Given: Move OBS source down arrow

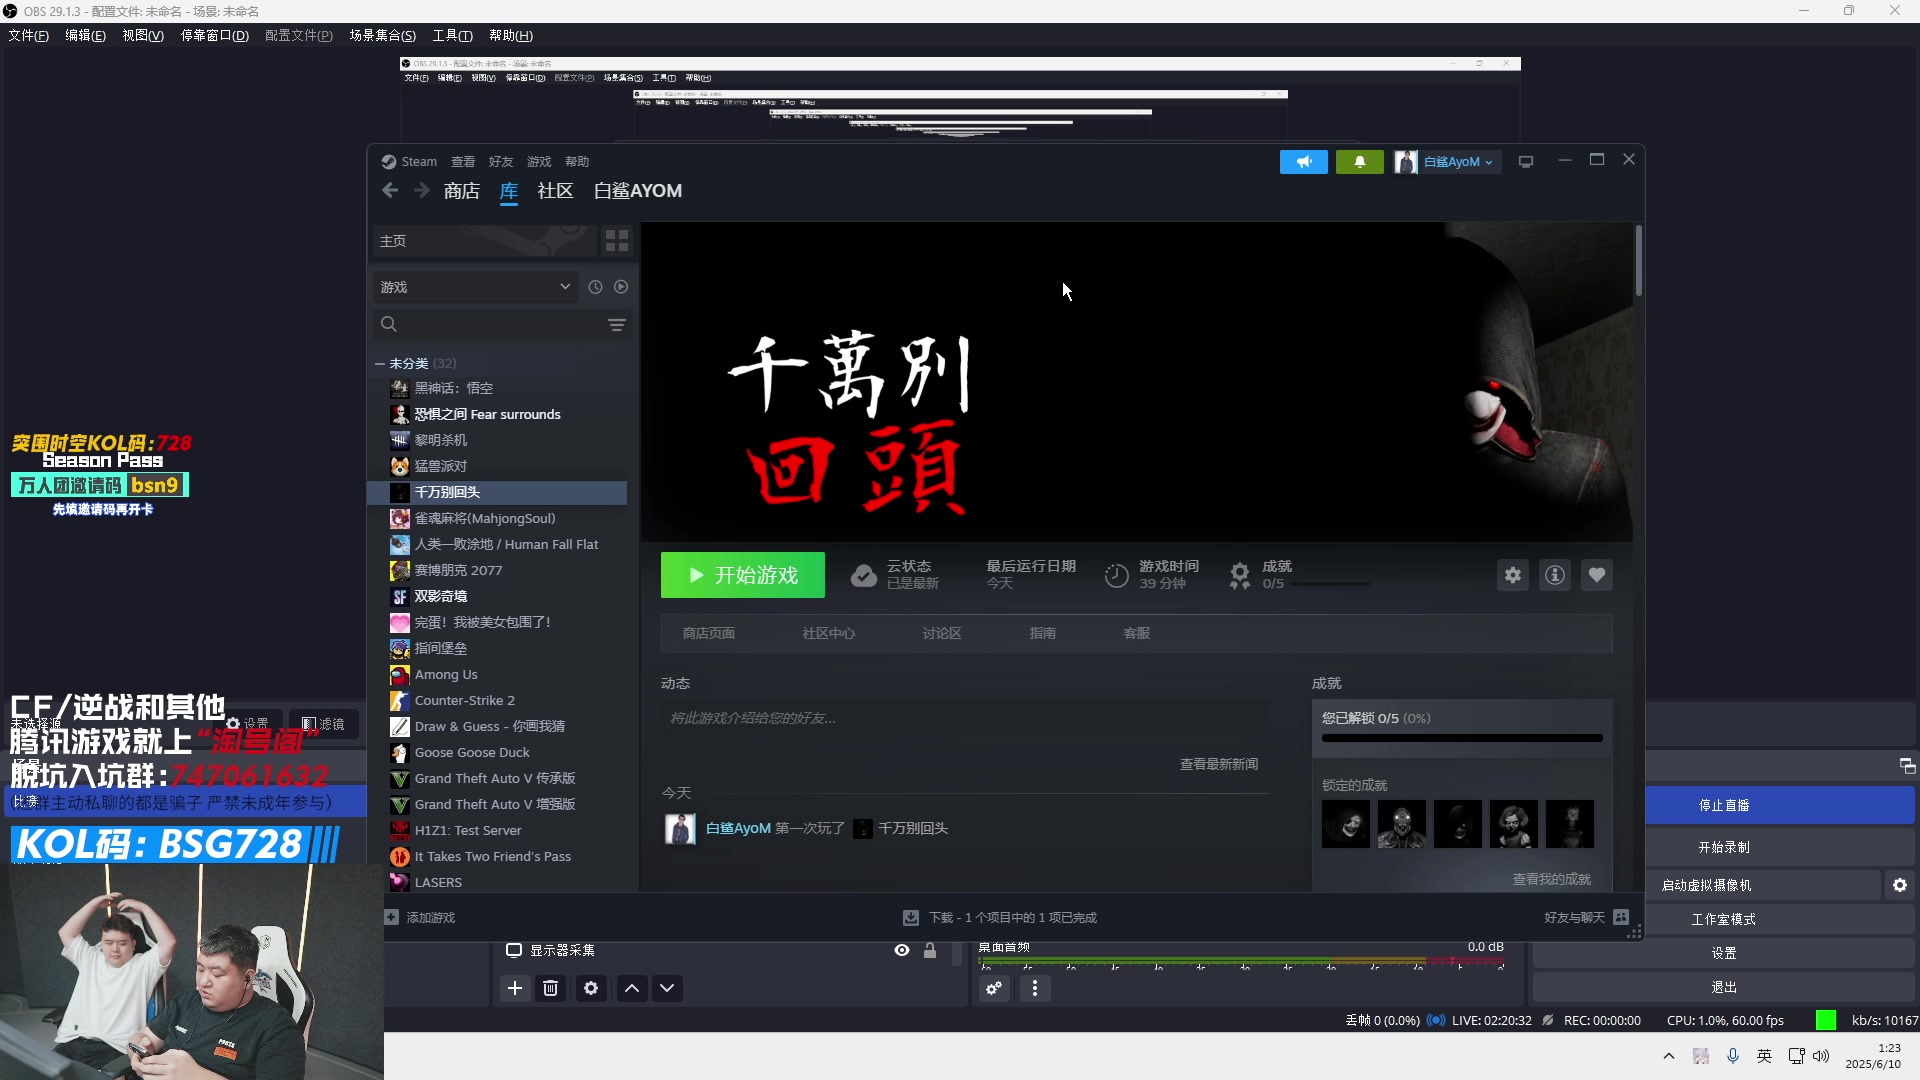Looking at the screenshot, I should [667, 988].
